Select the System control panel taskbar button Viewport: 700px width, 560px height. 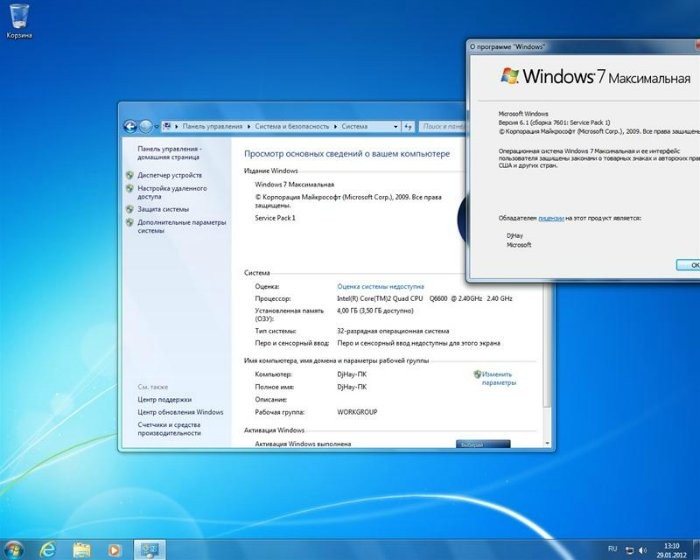150,550
